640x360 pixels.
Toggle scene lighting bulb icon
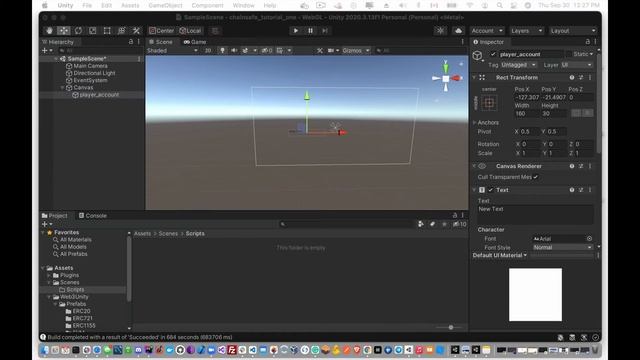(x=222, y=51)
